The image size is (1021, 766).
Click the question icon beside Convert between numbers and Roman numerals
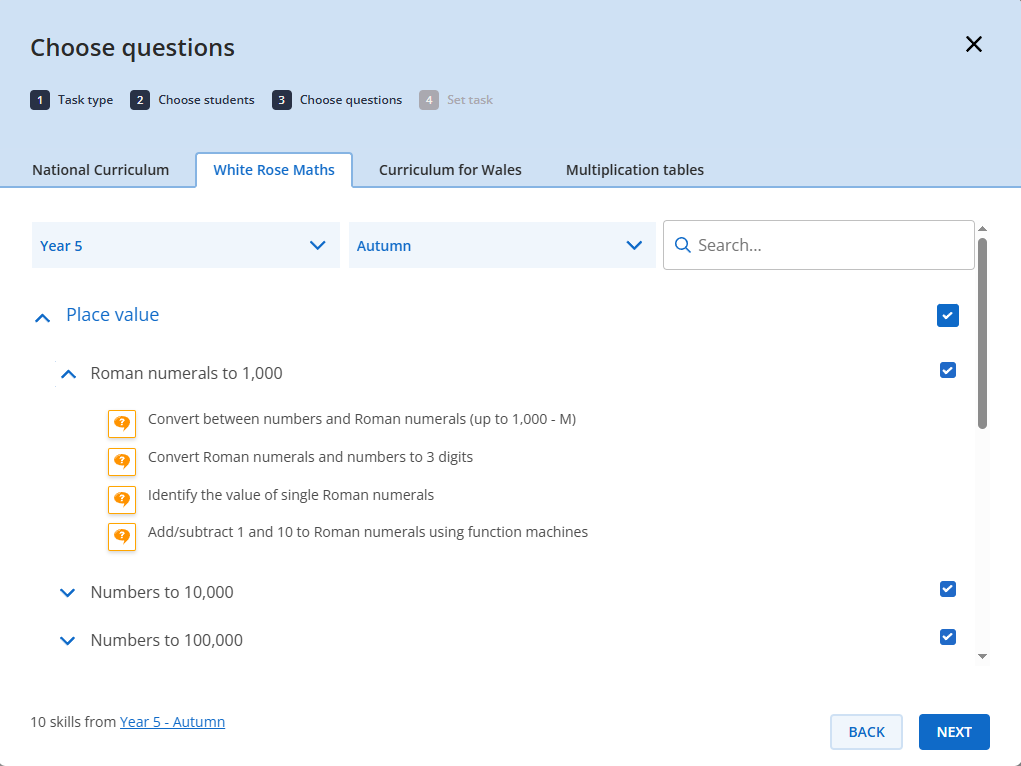[121, 423]
